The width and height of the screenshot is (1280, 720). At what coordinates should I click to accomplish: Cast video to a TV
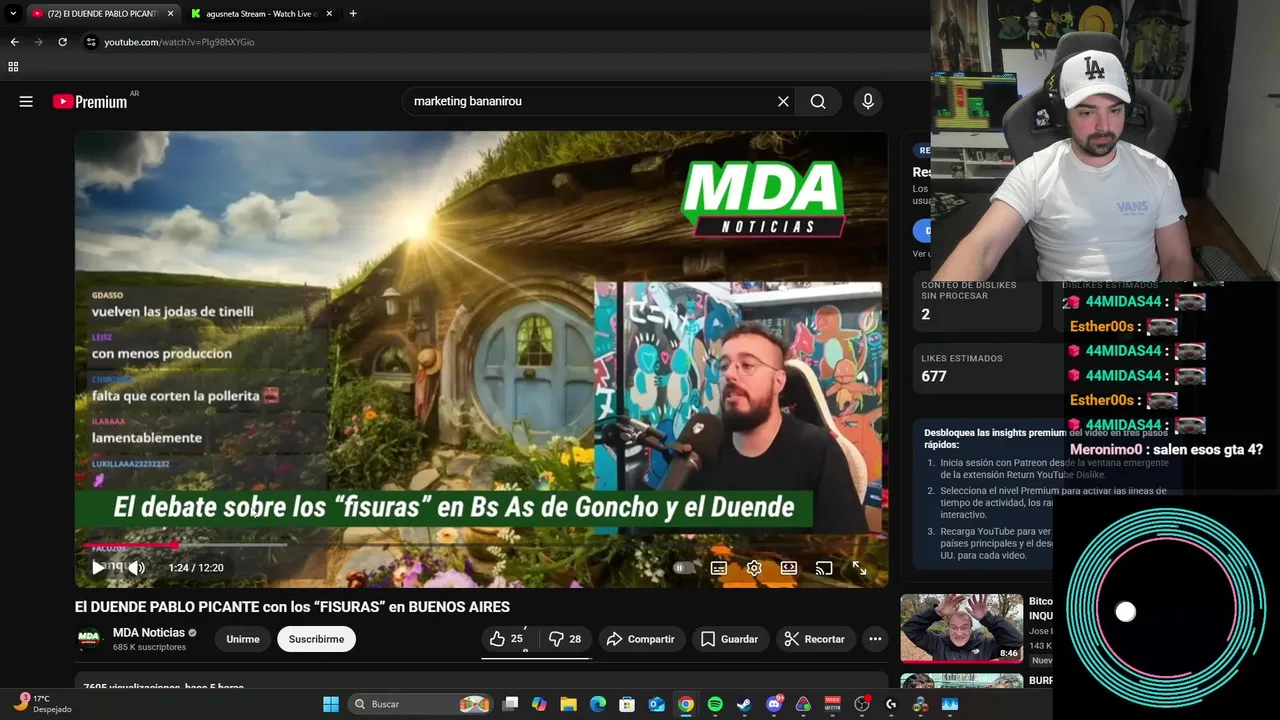824,567
